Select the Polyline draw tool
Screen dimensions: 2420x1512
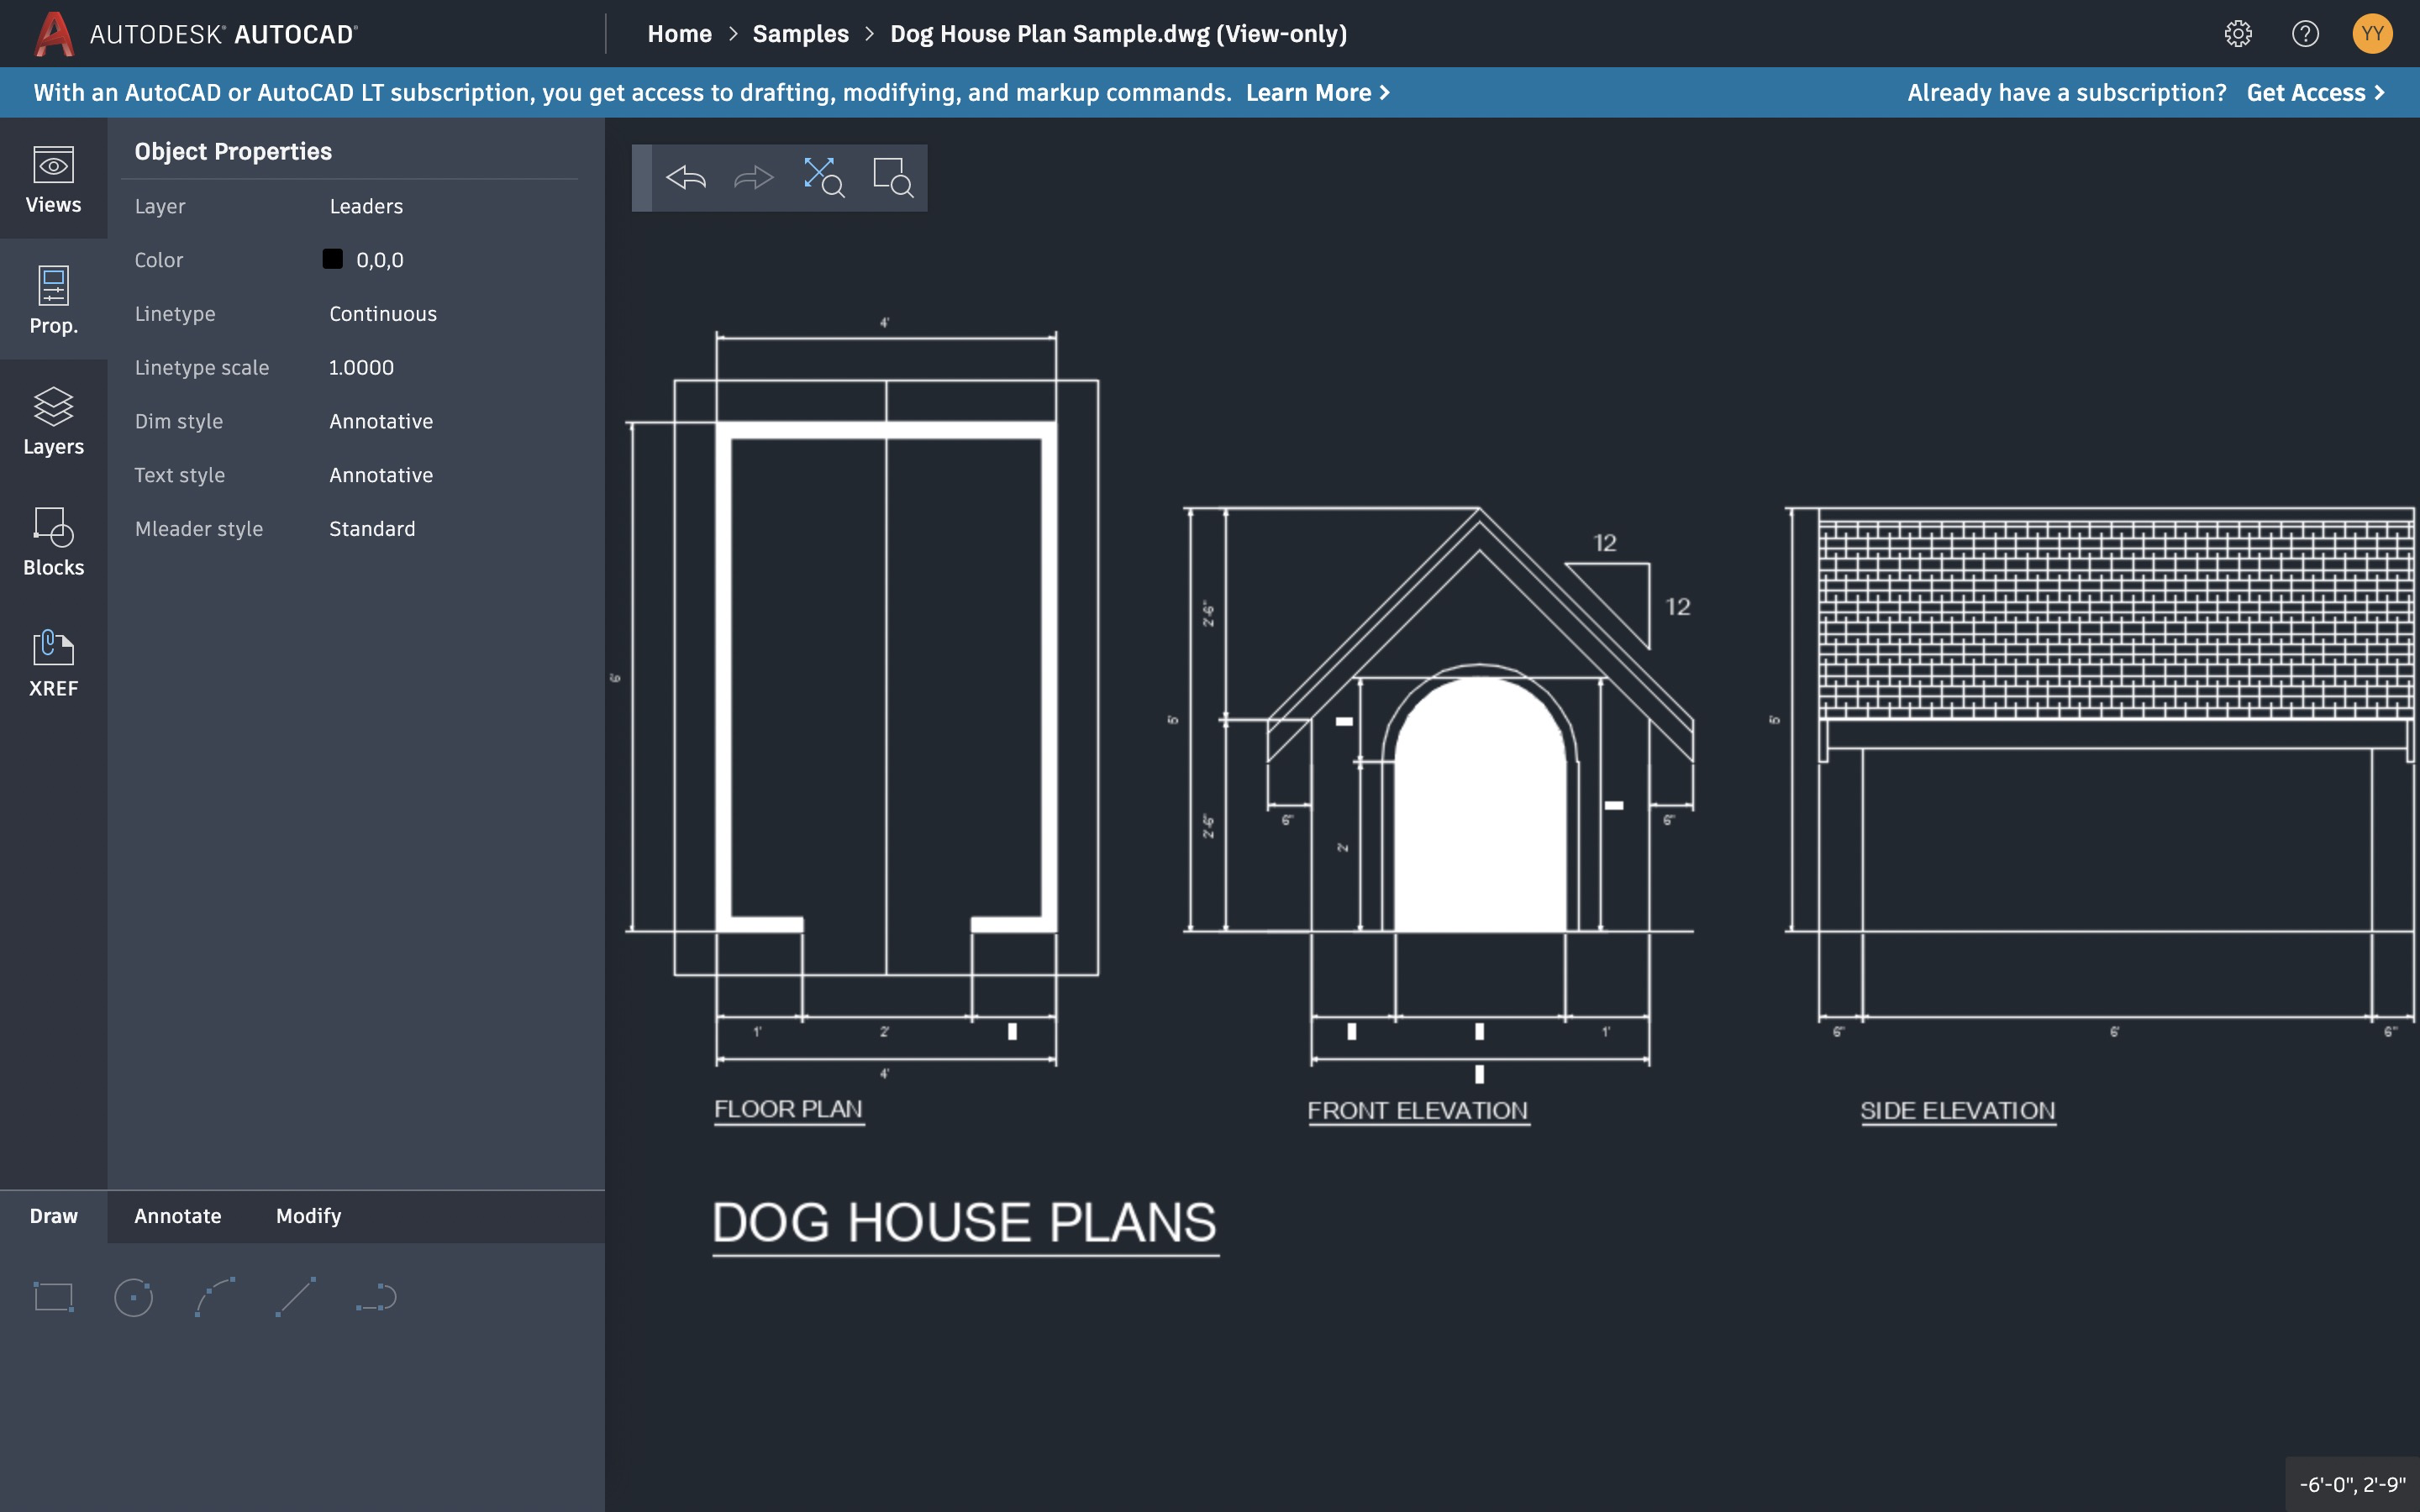[377, 1297]
